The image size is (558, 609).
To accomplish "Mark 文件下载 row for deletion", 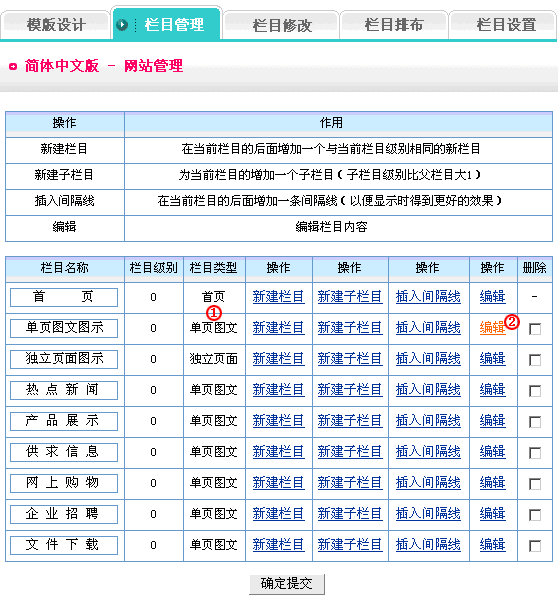I will (535, 546).
